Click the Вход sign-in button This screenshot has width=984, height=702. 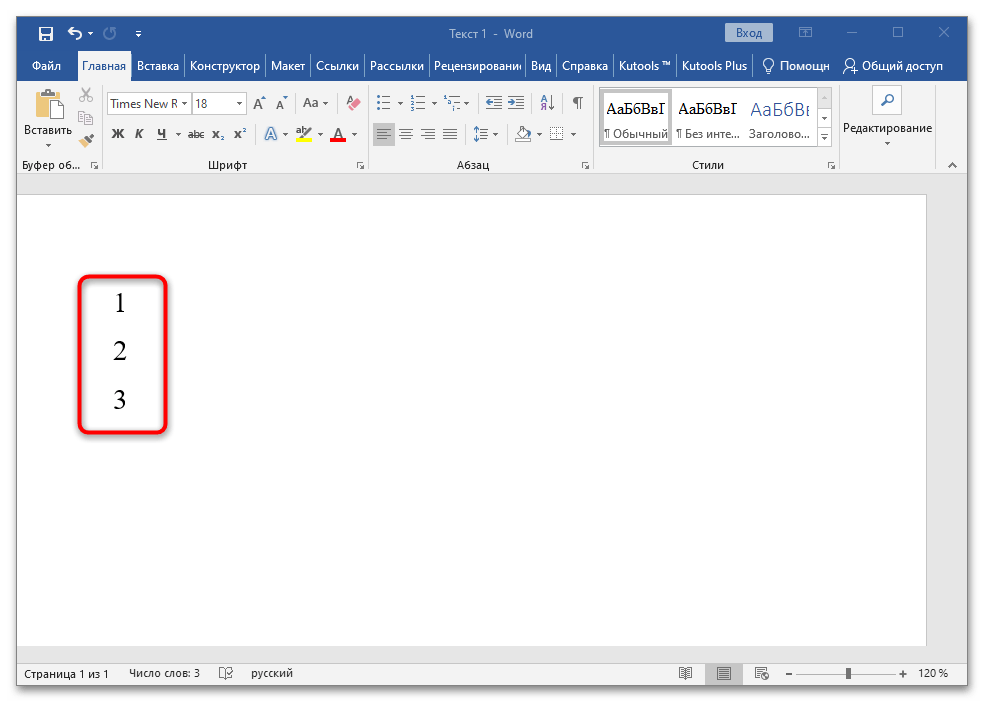click(749, 33)
